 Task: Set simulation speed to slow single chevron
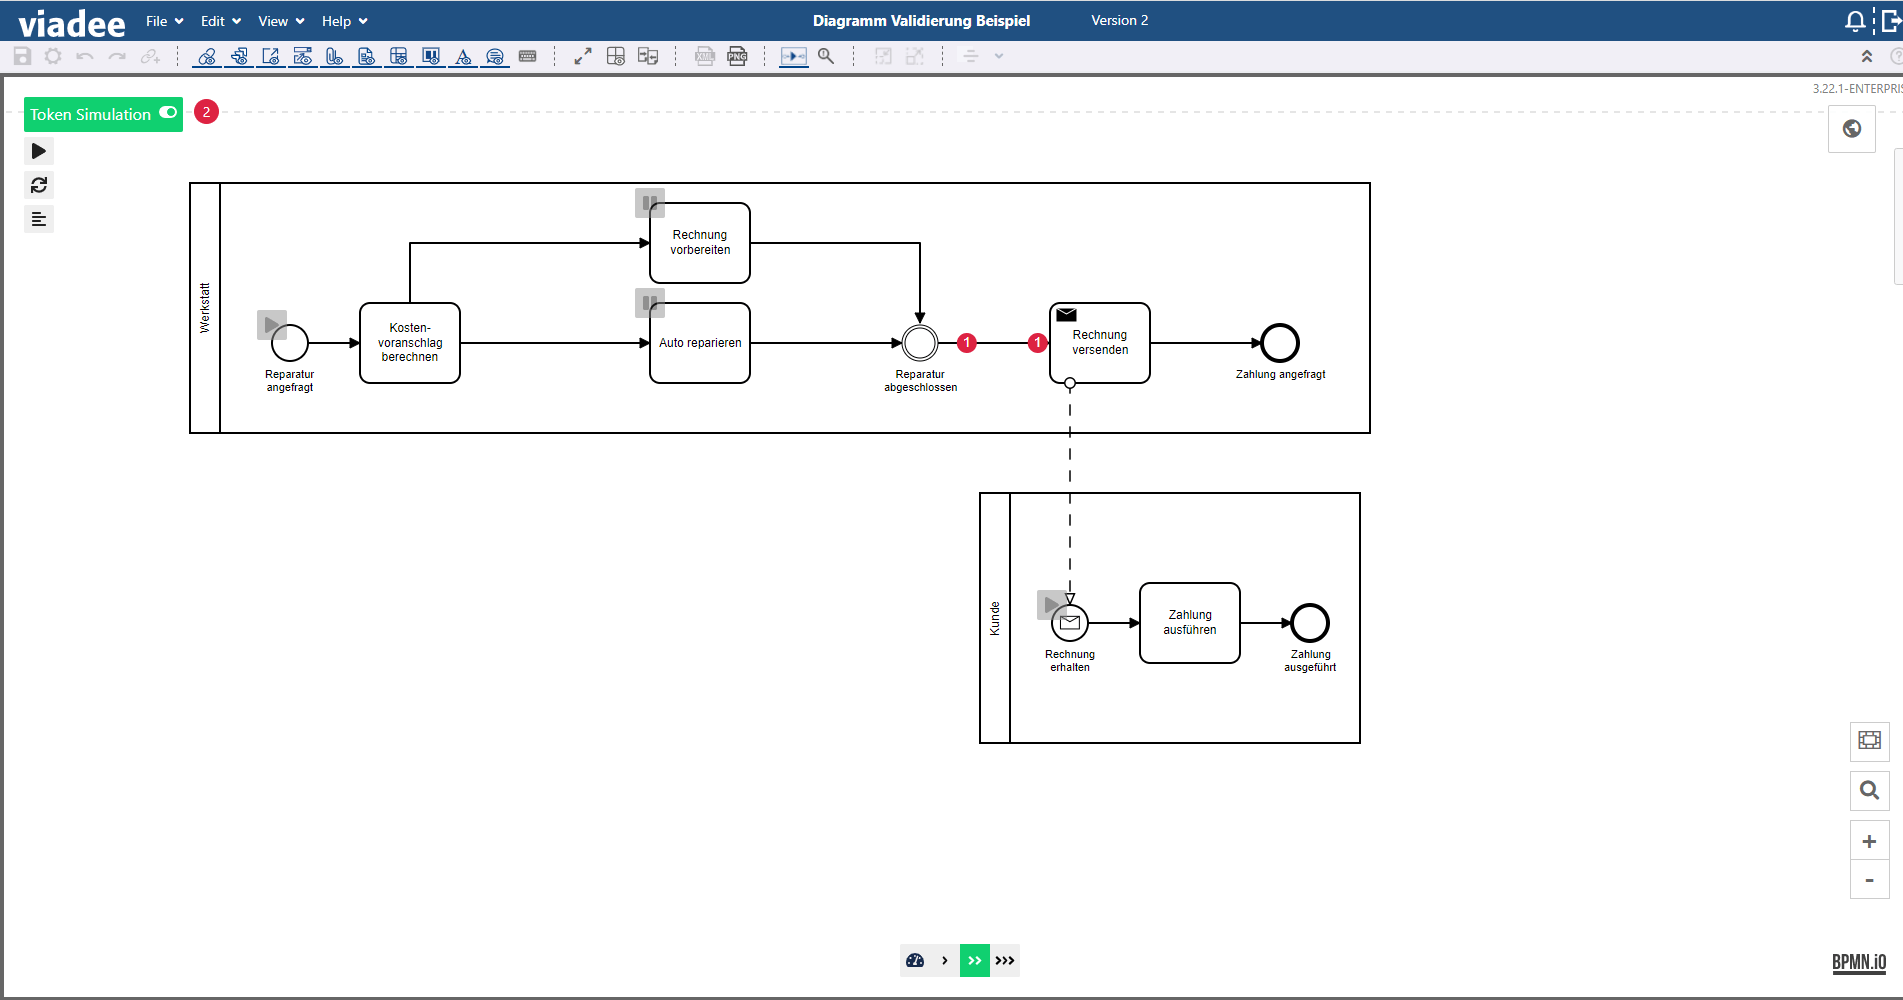click(x=945, y=960)
